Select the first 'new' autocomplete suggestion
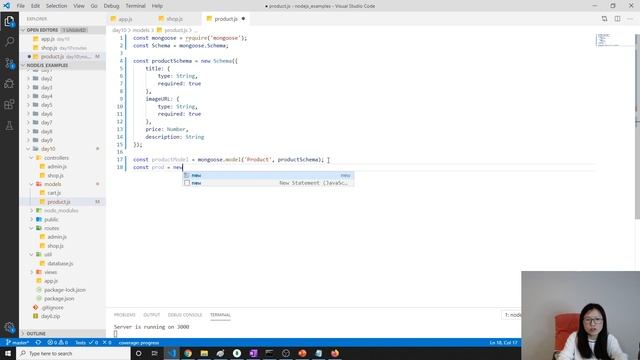 pos(268,176)
